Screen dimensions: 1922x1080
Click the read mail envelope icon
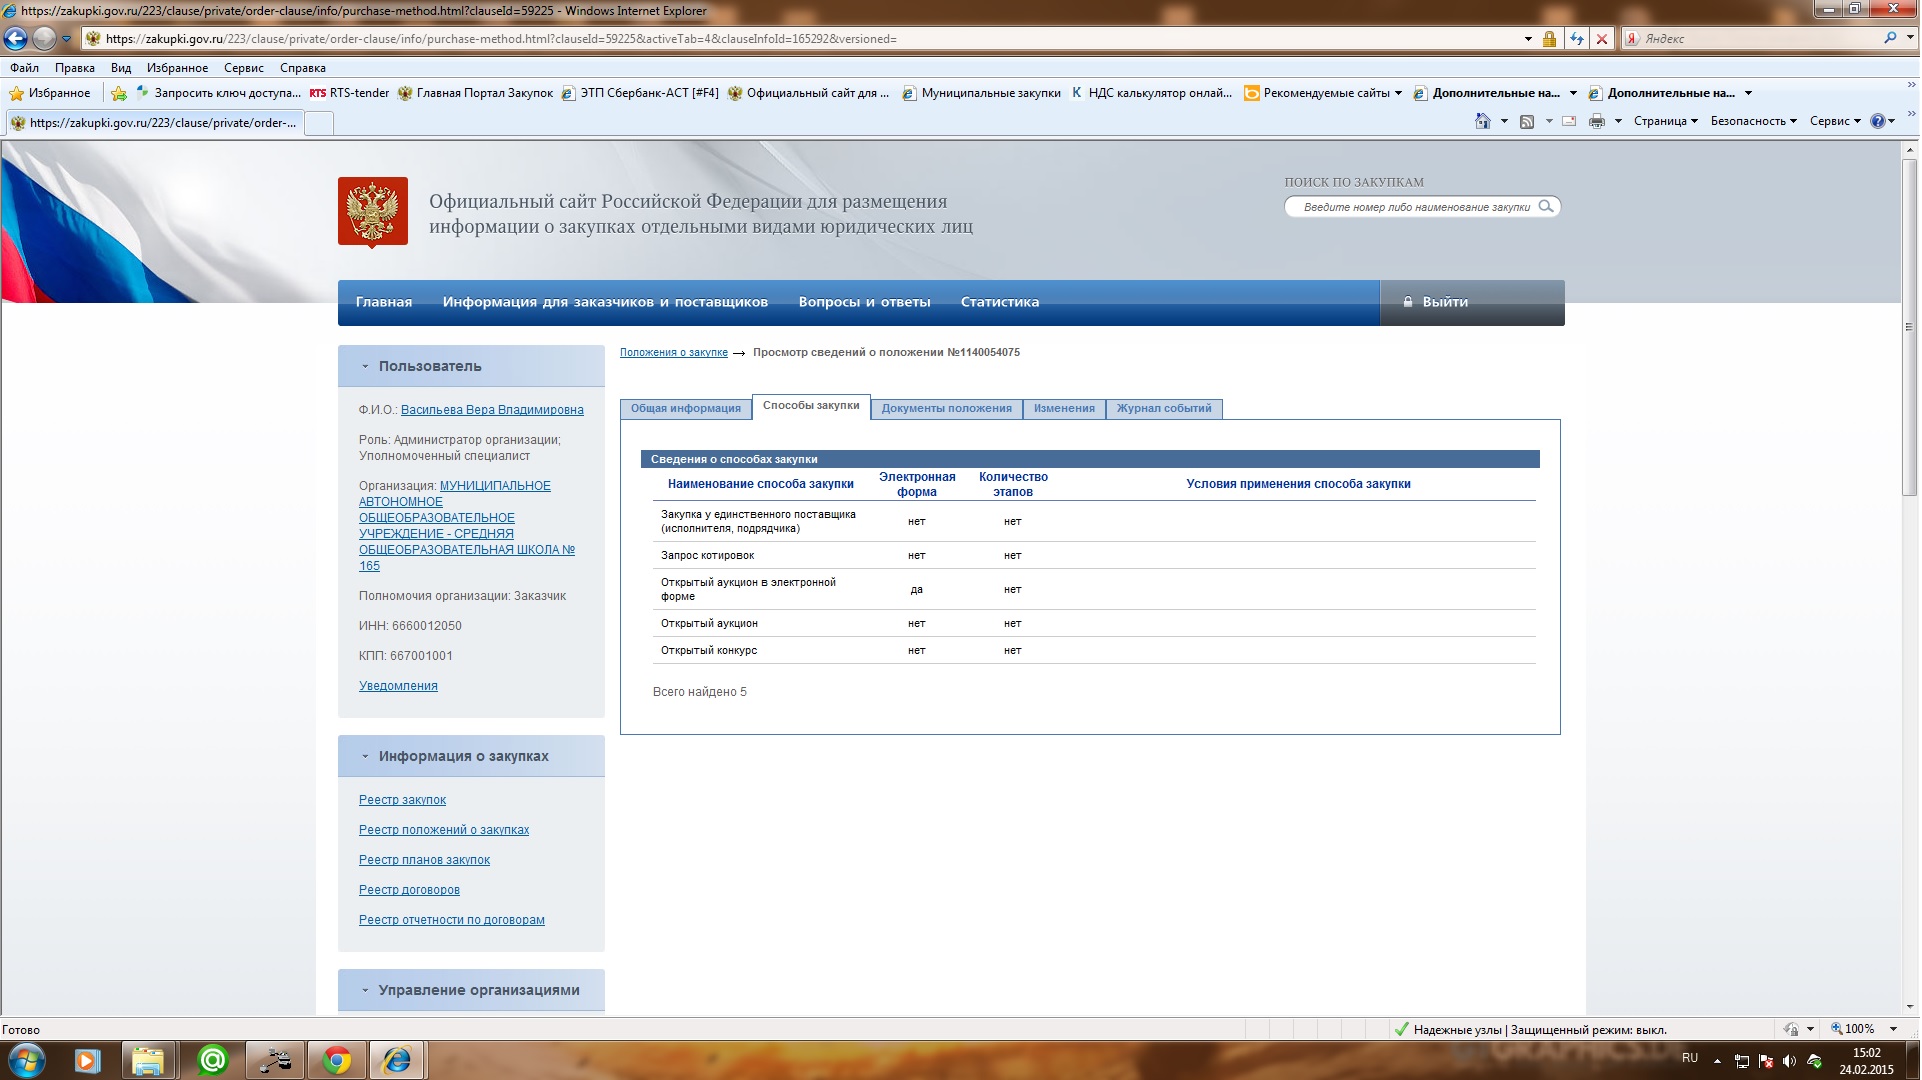click(1569, 121)
